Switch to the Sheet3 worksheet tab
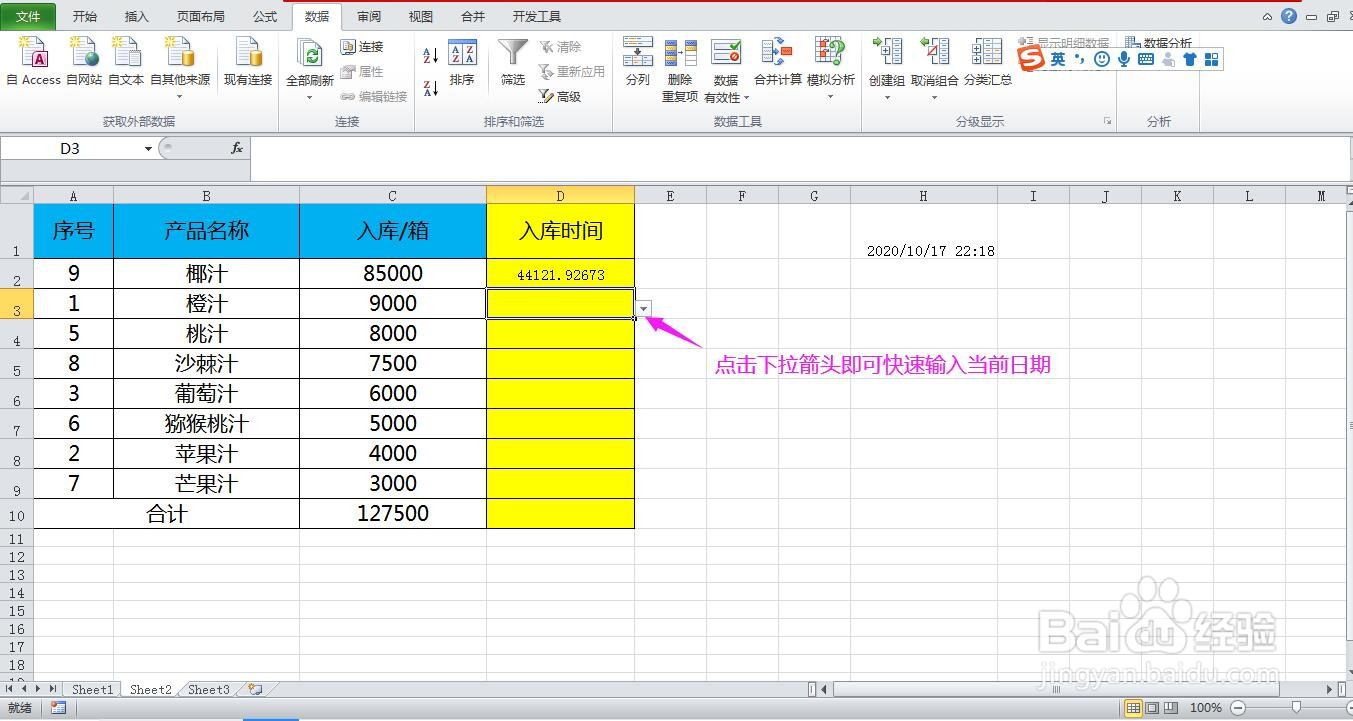The image size is (1353, 721). pyautogui.click(x=207, y=689)
